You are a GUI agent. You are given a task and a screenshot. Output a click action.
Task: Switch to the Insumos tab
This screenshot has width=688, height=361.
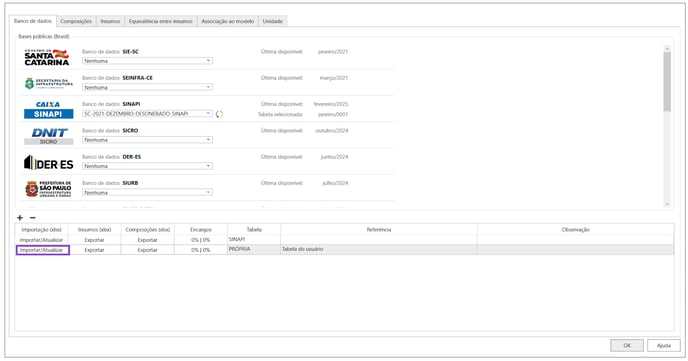click(x=110, y=21)
